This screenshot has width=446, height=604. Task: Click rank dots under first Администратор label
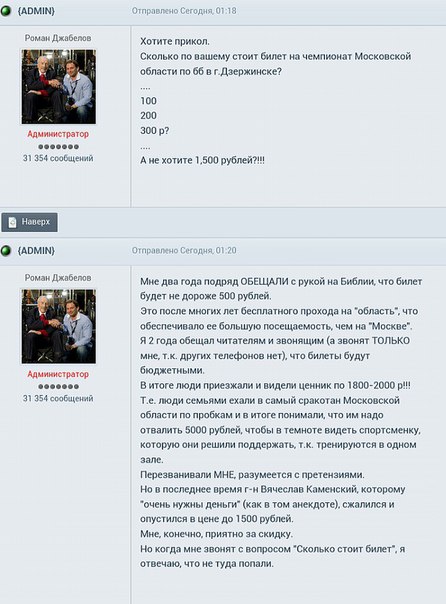click(59, 147)
